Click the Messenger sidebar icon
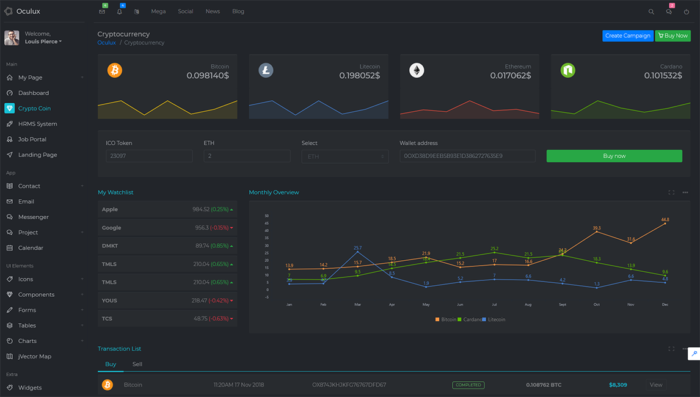Viewport: 700px width, 397px height. tap(9, 217)
